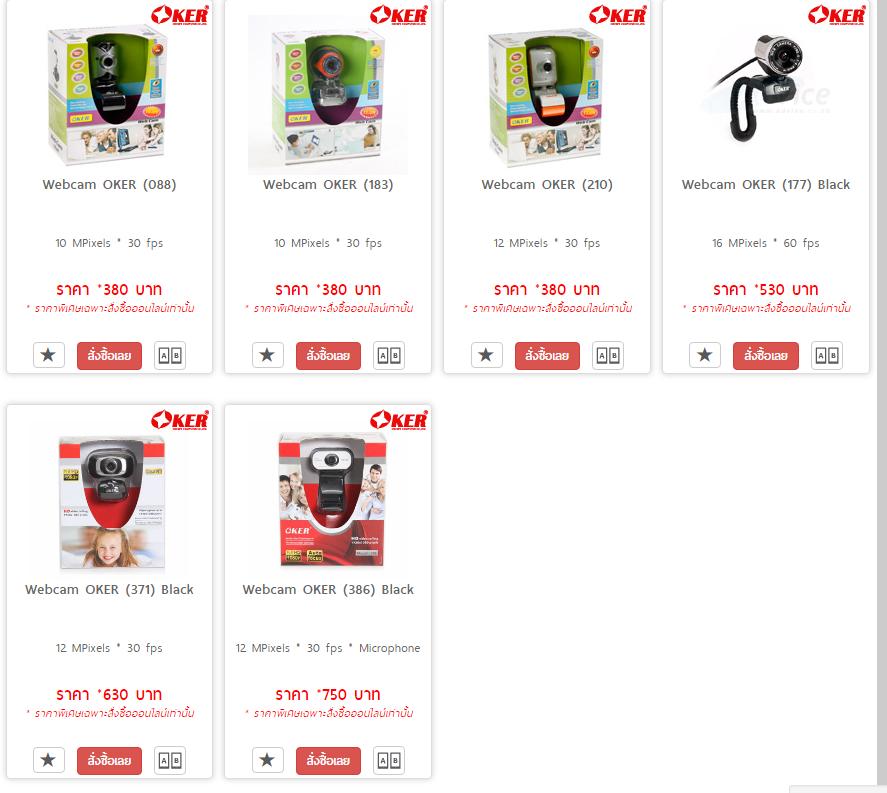Viewport: 887px width, 793px height.
Task: Click the page vertical scrollbar
Action: [882, 393]
